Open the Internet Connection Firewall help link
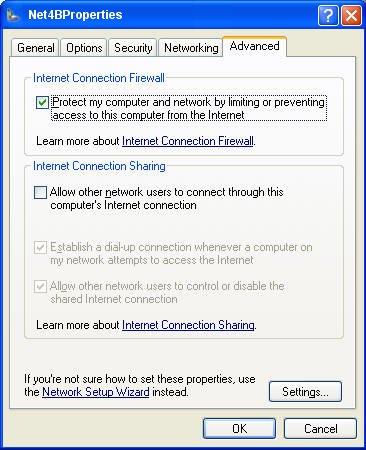The height and width of the screenshot is (450, 366). click(188, 141)
